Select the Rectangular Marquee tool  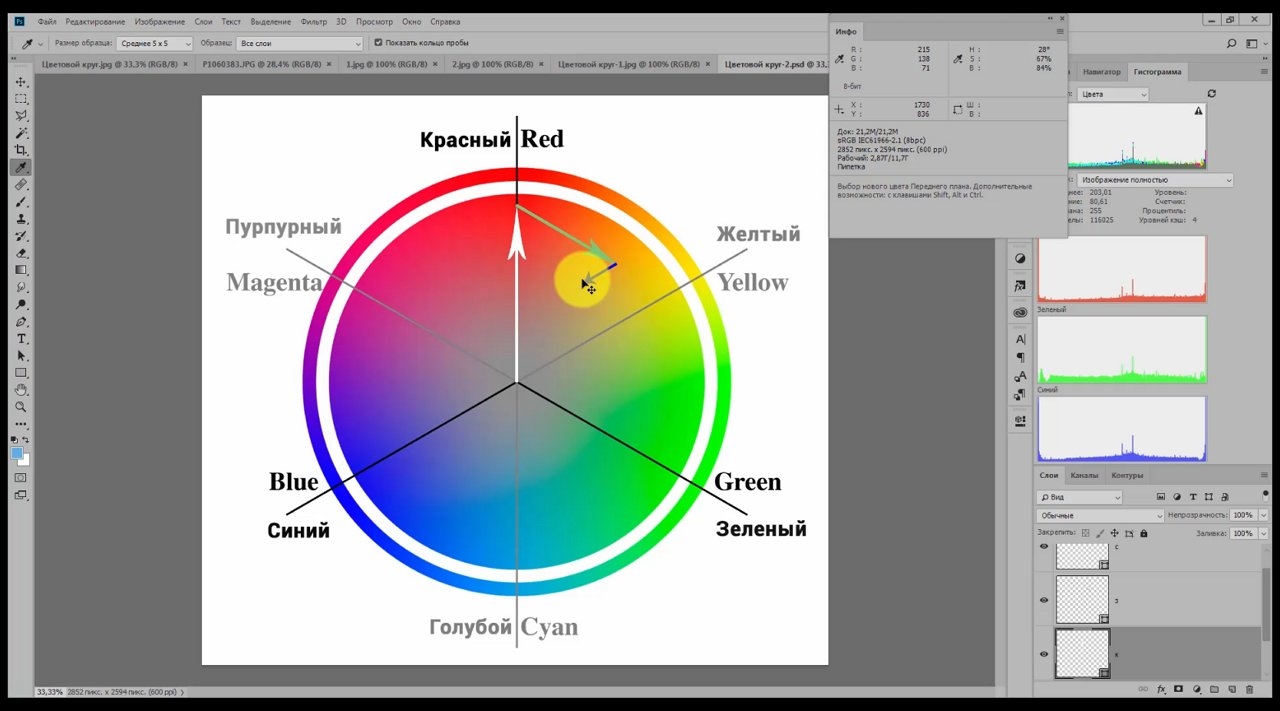(21, 99)
